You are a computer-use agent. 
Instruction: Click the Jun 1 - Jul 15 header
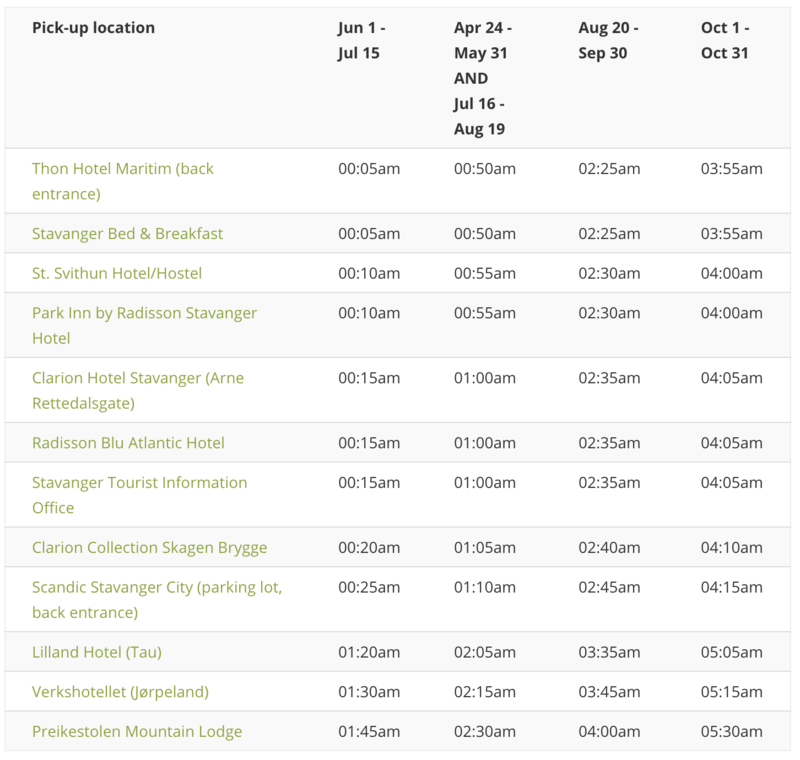(x=361, y=41)
